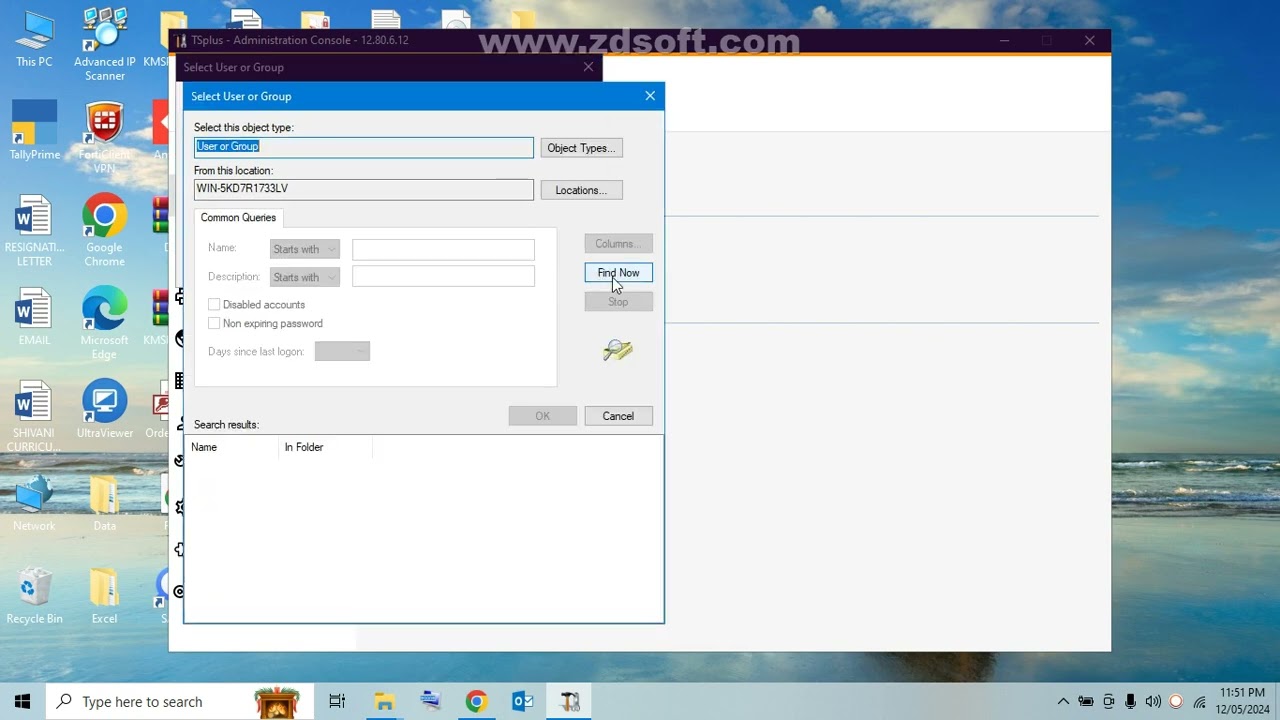Select the EMAIL Word document icon
Screen dimensions: 1280x720
pyautogui.click(x=34, y=317)
